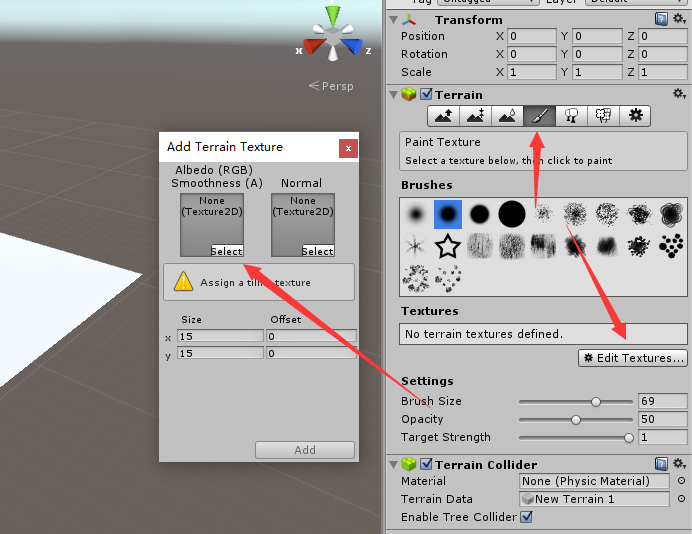Select an Albedo texture via Select button
The width and height of the screenshot is (692, 534).
[227, 251]
